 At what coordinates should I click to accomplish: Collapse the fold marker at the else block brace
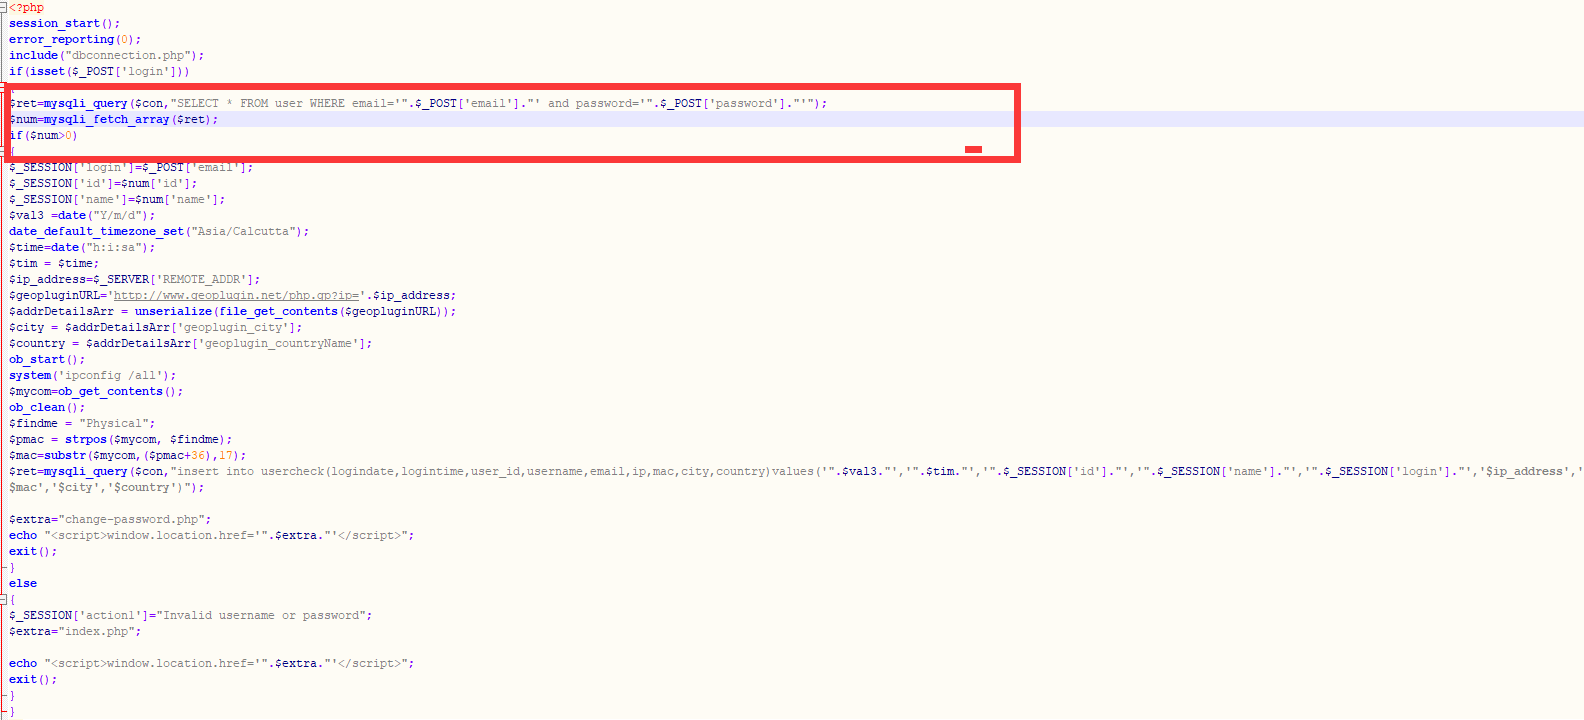[x=3, y=600]
